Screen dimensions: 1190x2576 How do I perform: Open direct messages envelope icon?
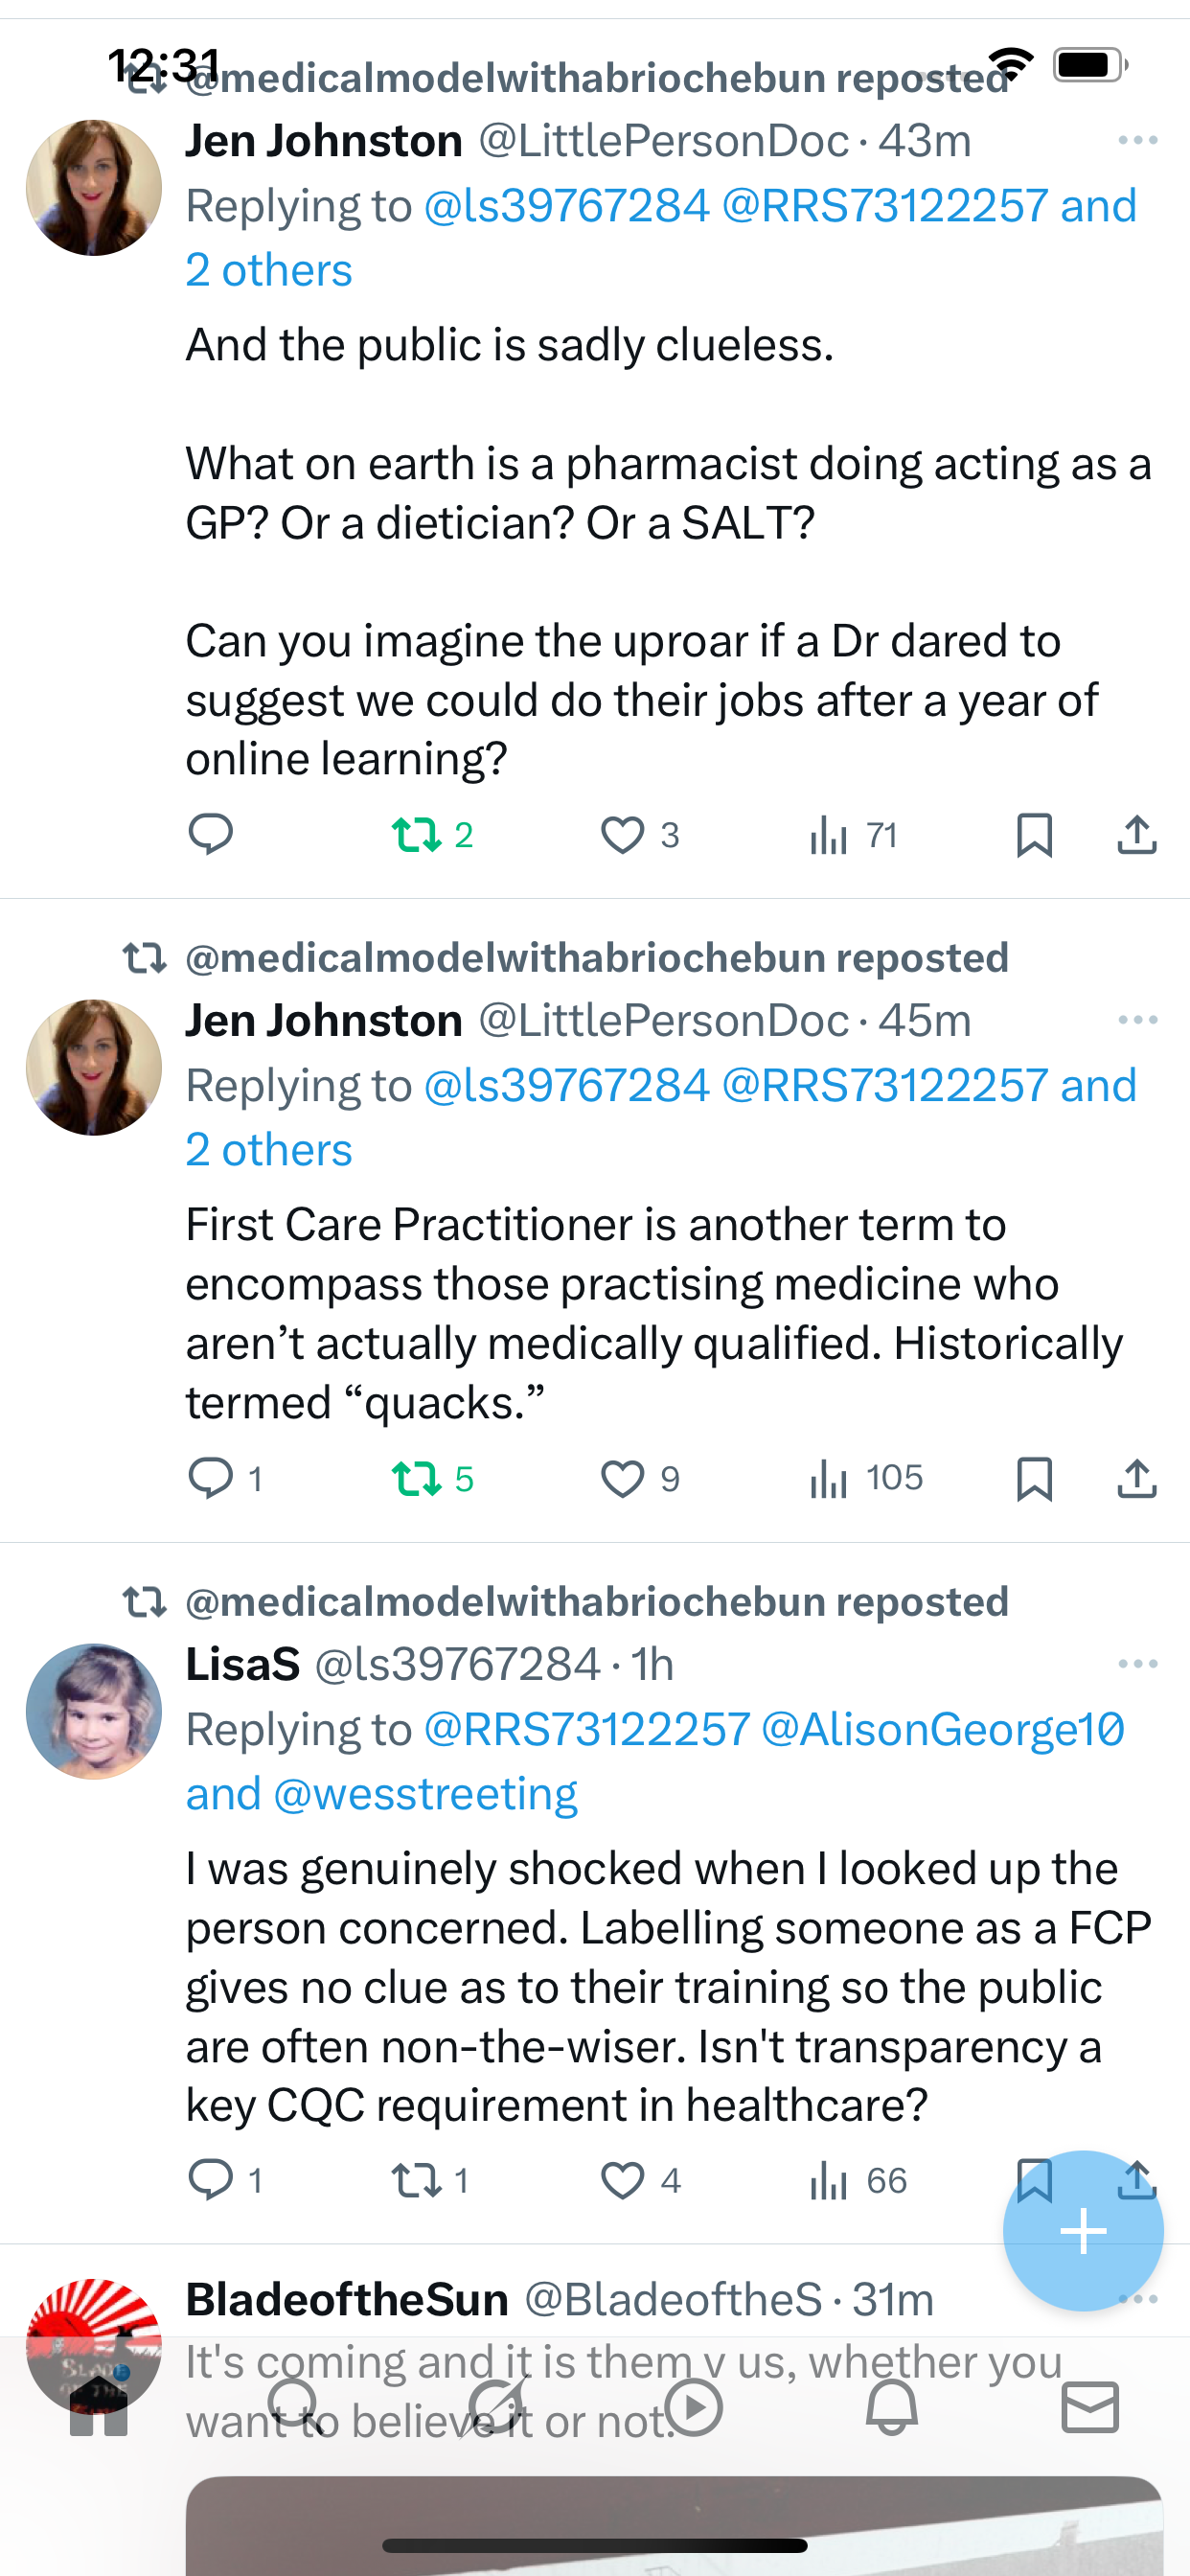[1089, 2406]
